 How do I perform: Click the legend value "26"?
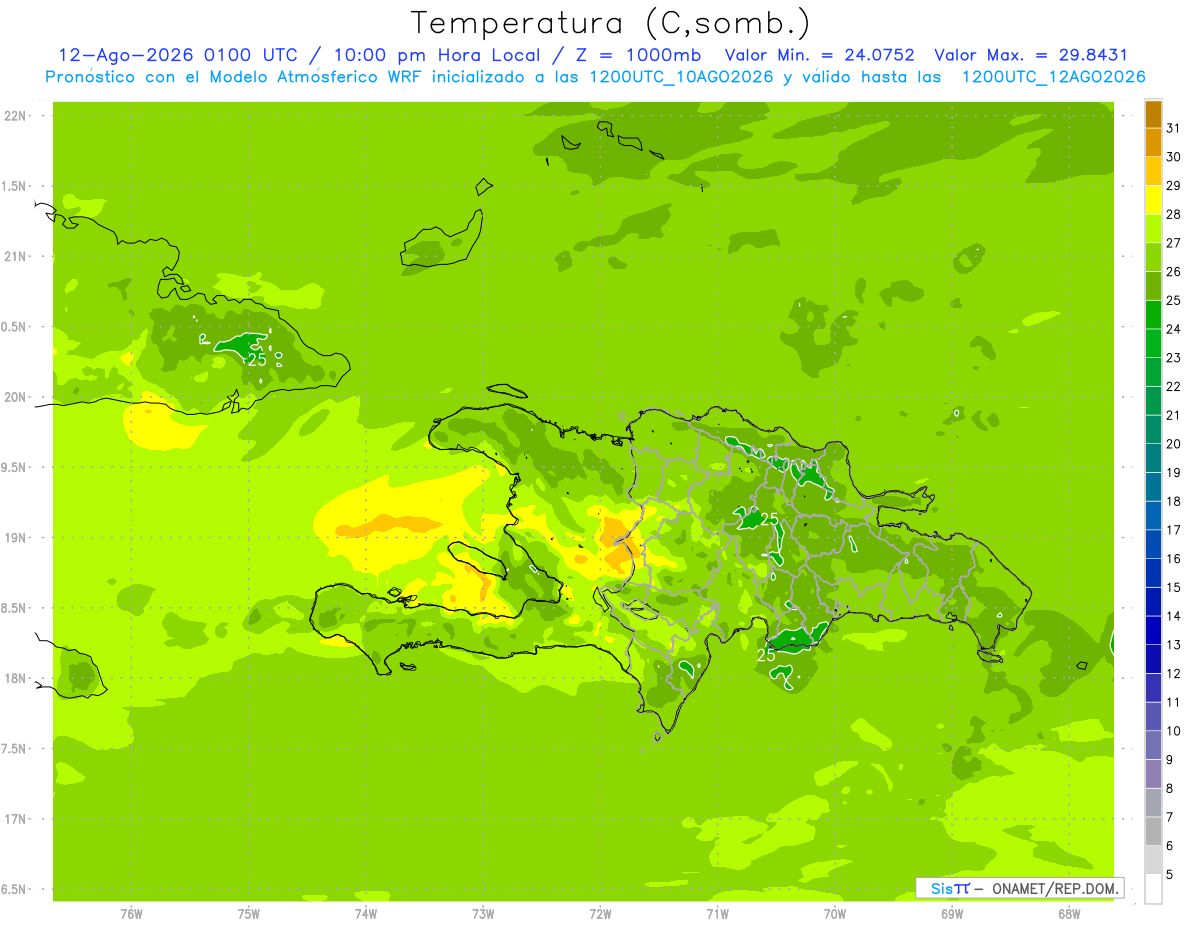(x=1173, y=271)
